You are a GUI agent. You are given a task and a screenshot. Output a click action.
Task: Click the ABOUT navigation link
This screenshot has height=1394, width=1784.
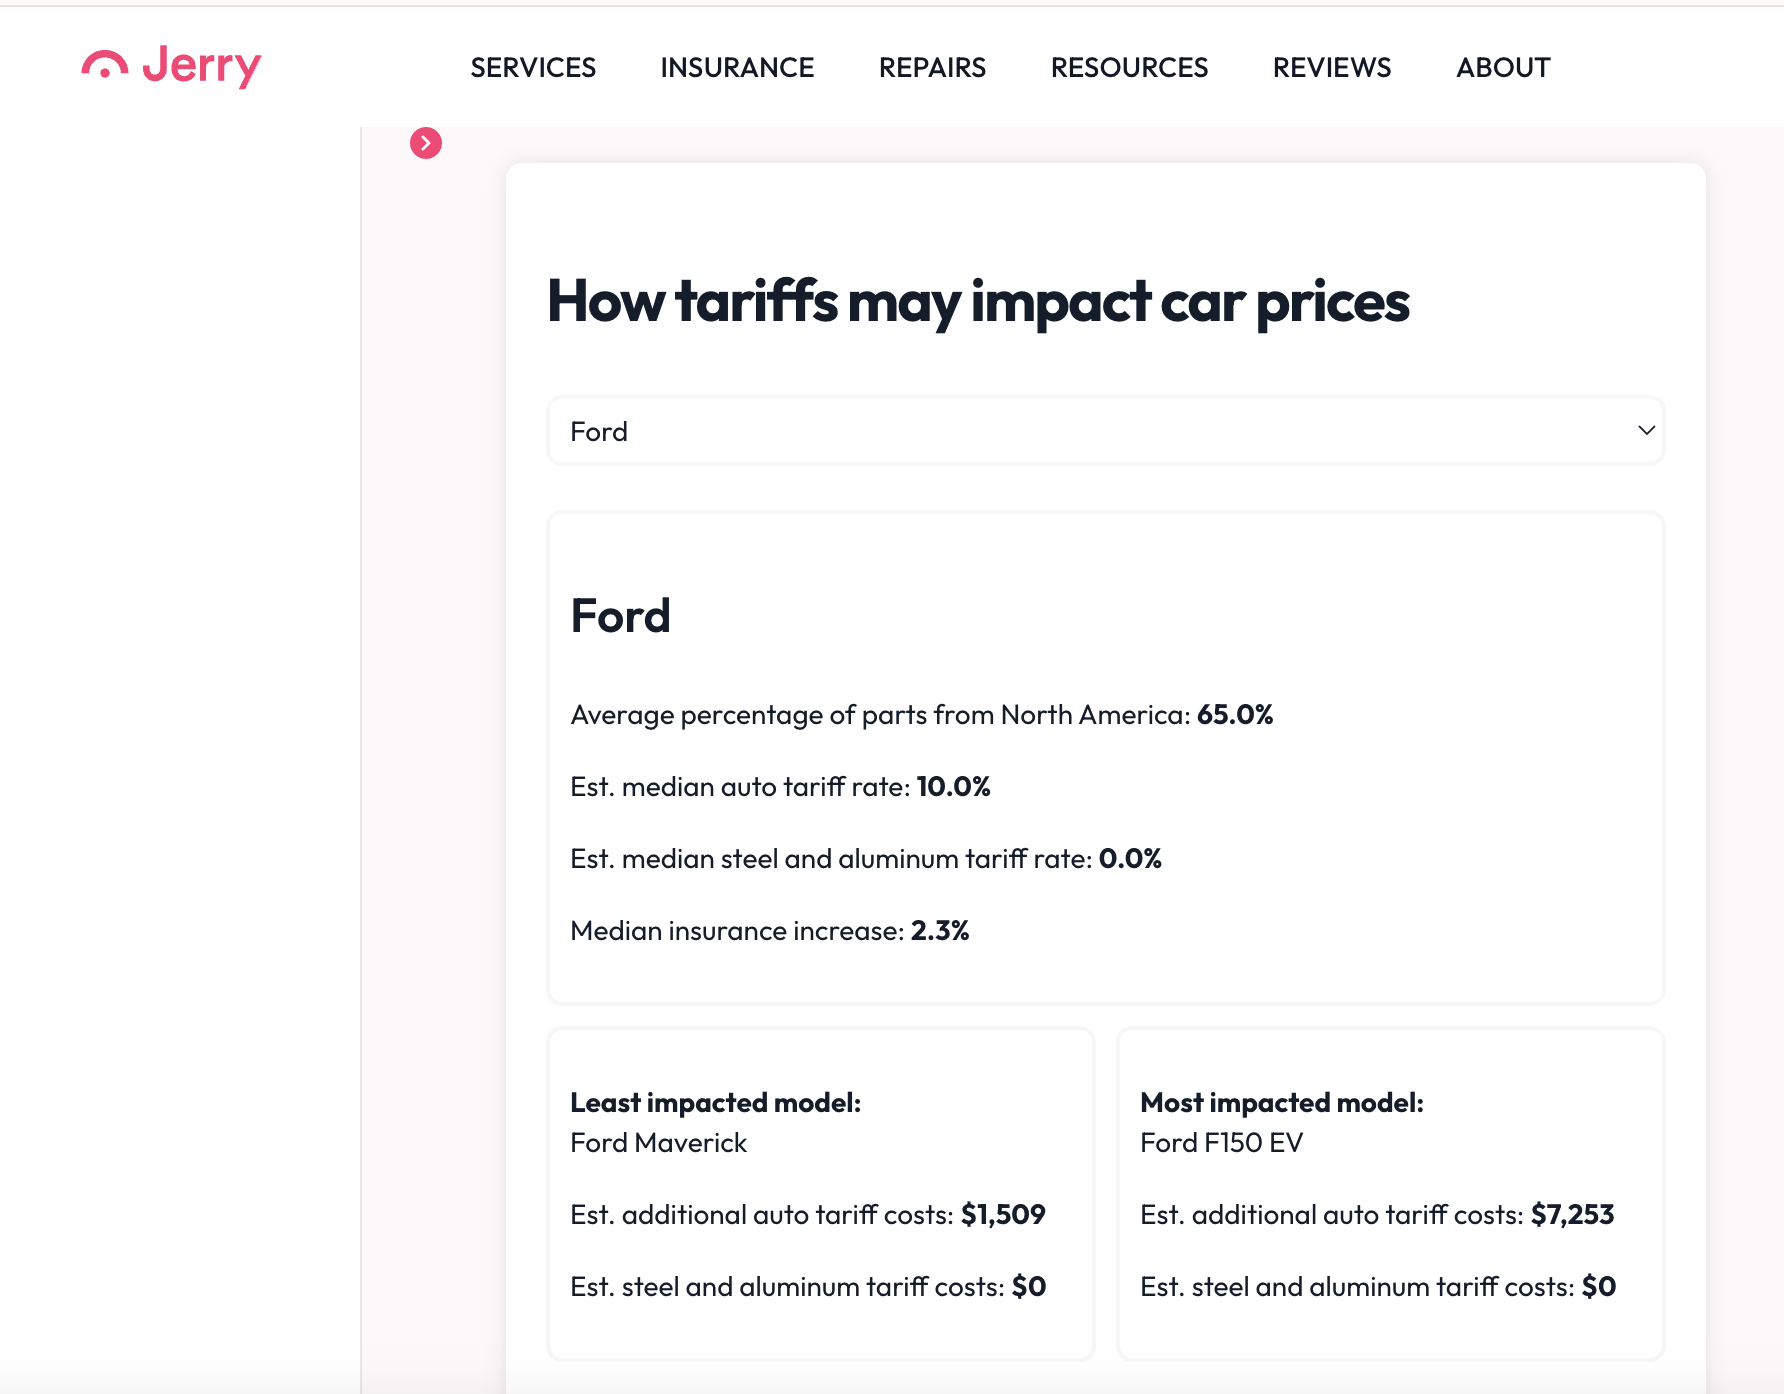click(x=1503, y=67)
